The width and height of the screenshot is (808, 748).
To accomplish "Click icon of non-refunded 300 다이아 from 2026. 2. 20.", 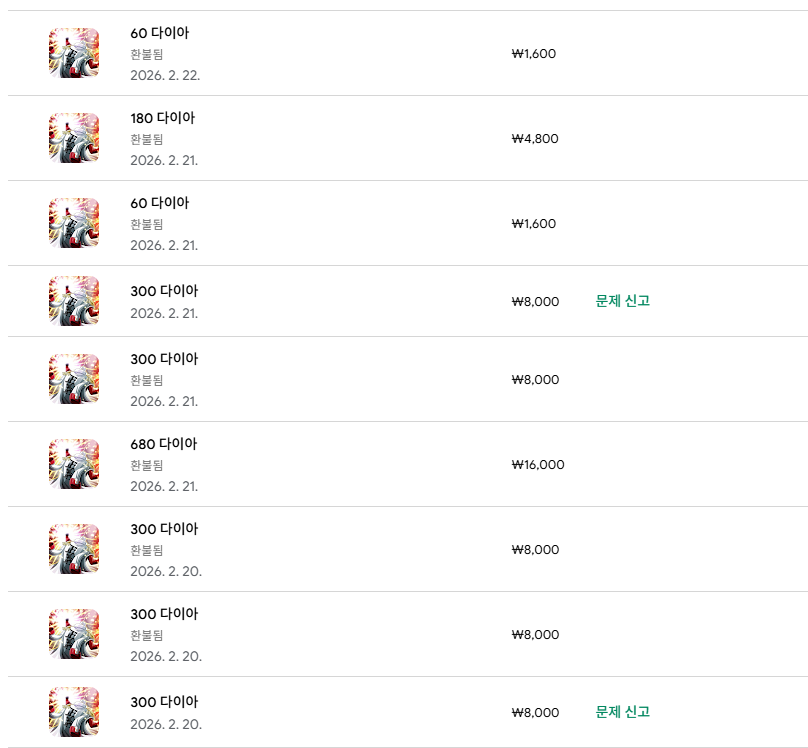I will [74, 712].
